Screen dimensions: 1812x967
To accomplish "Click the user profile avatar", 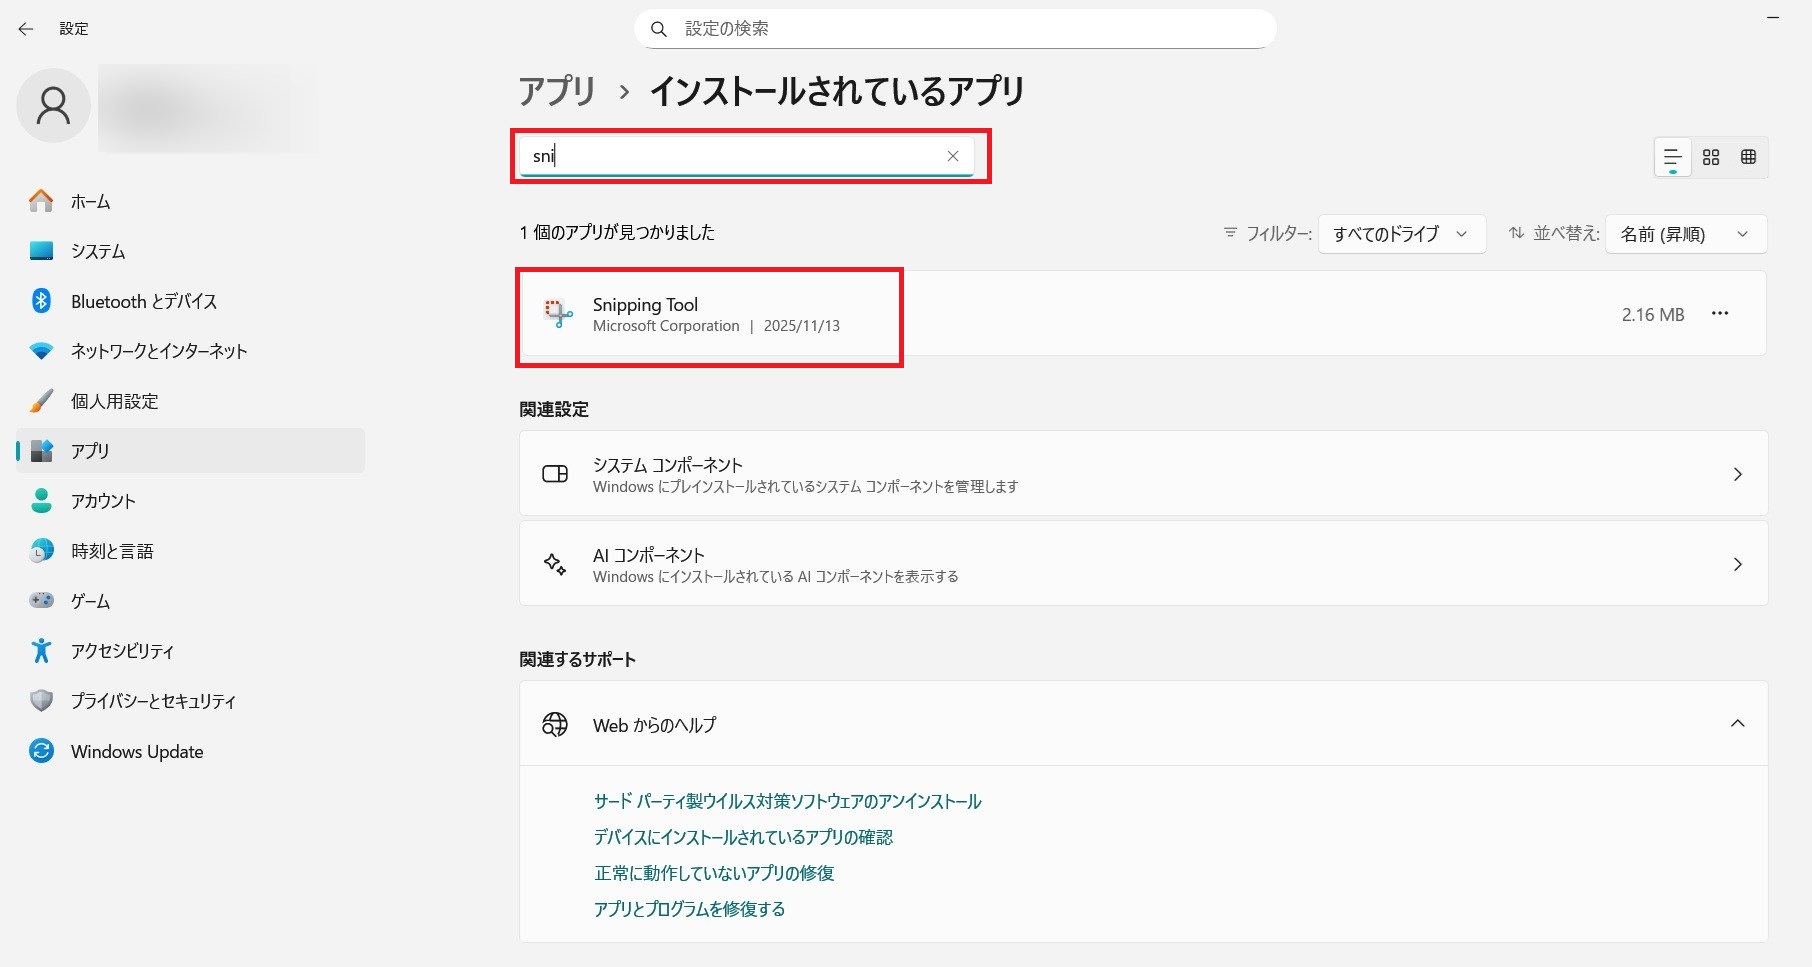I will click(x=54, y=106).
